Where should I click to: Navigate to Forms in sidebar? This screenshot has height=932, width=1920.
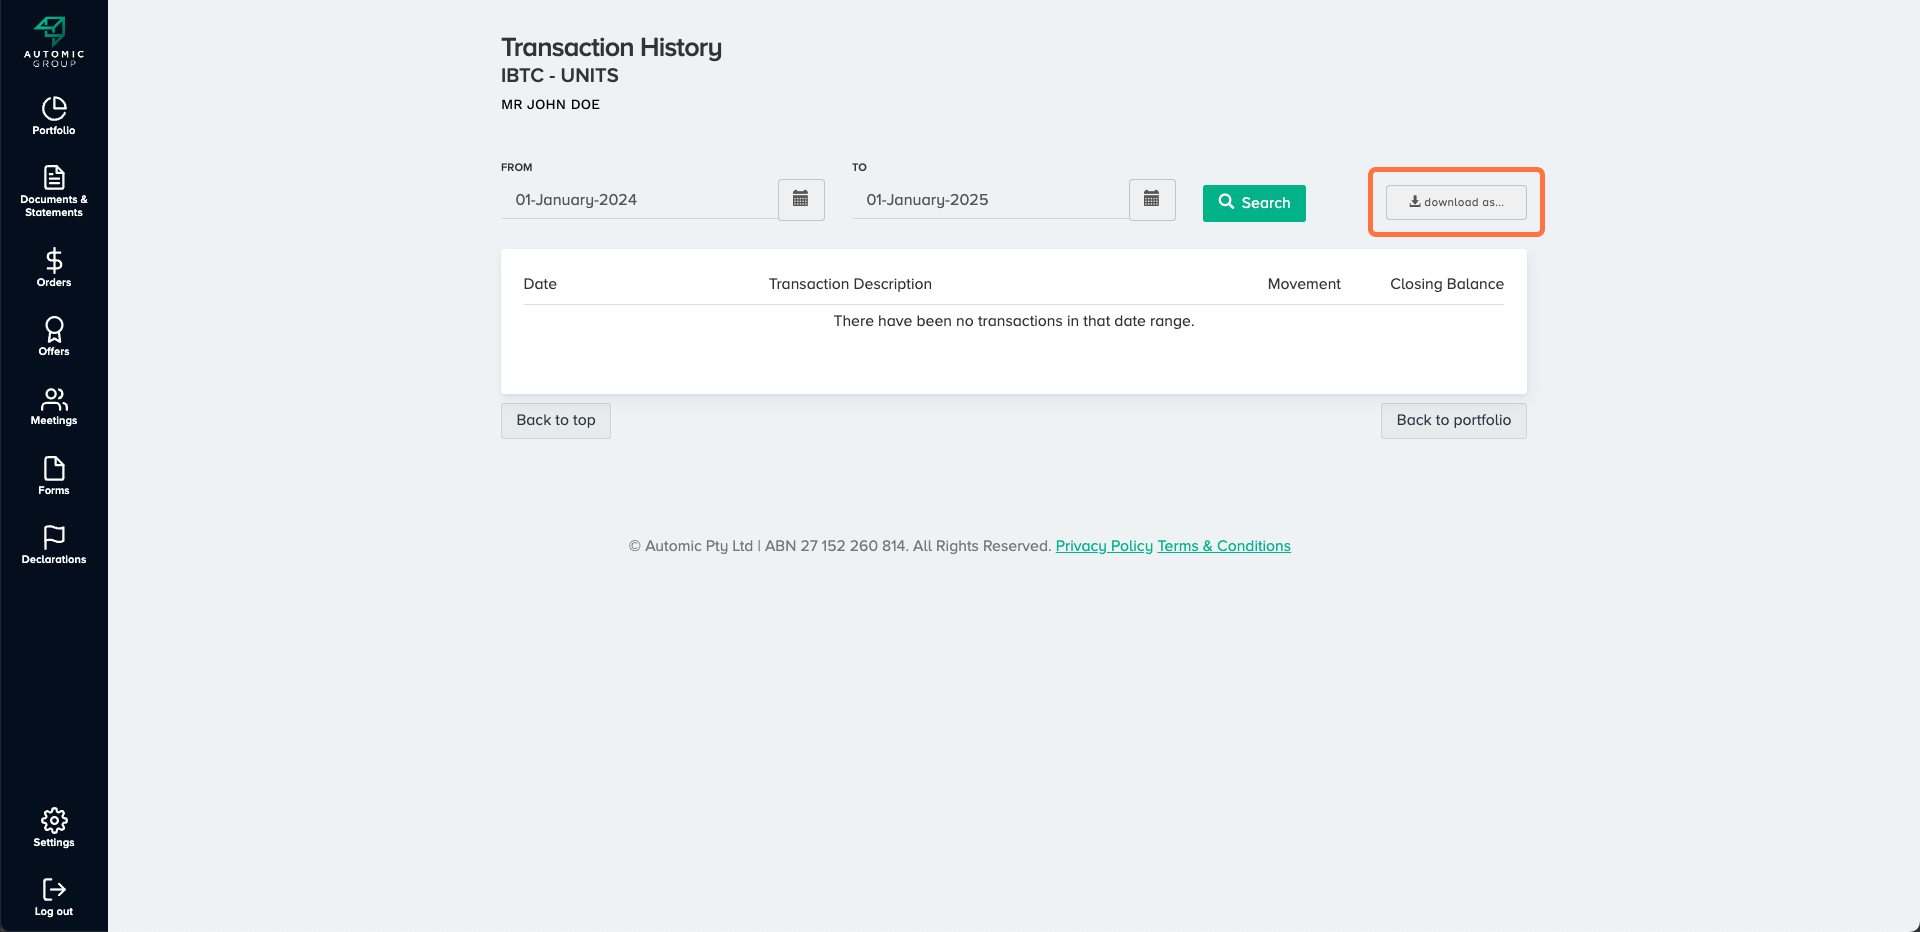(x=54, y=476)
